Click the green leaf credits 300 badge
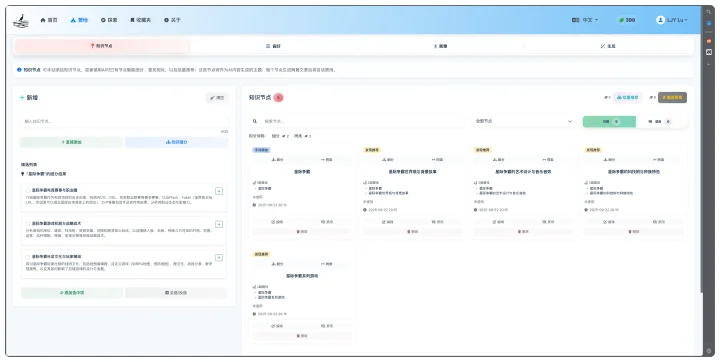 [627, 20]
